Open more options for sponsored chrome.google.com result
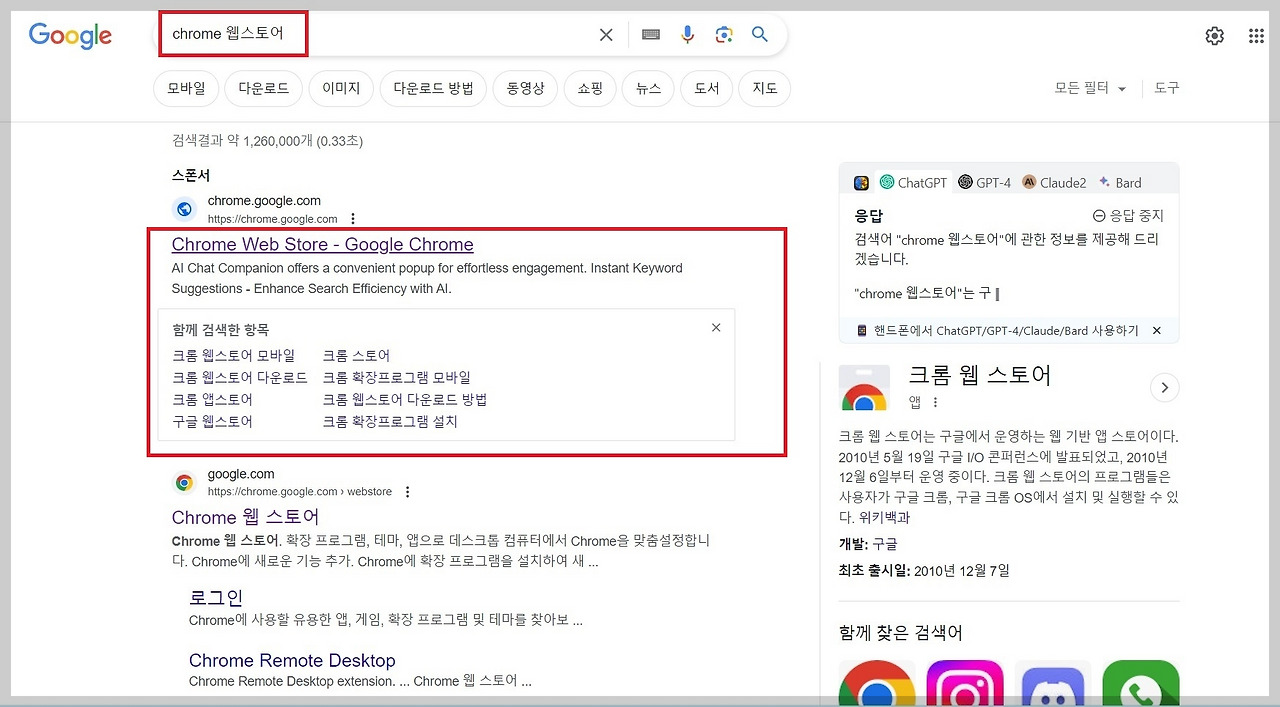The height and width of the screenshot is (707, 1280). click(353, 219)
